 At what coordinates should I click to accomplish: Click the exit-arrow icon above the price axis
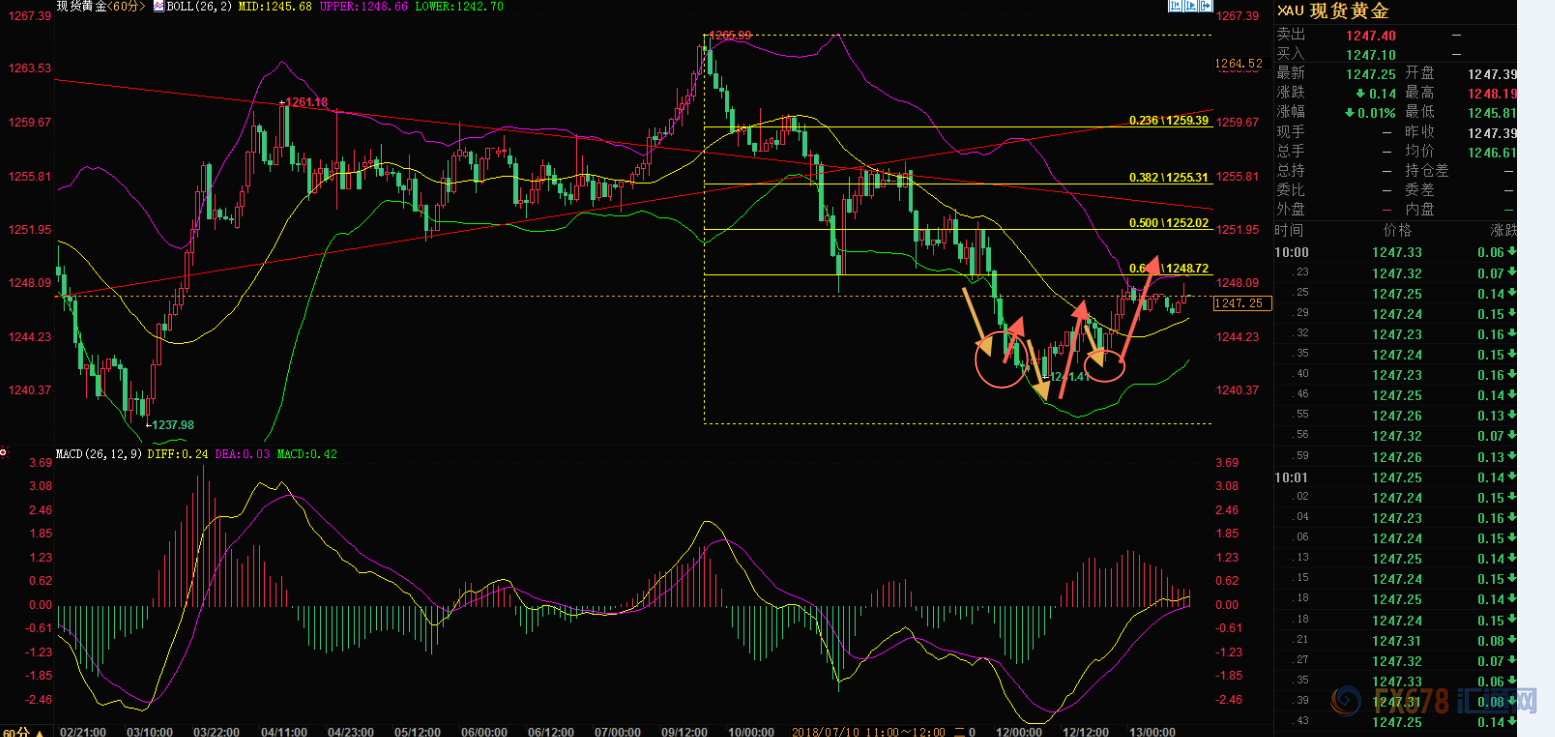click(1205, 5)
